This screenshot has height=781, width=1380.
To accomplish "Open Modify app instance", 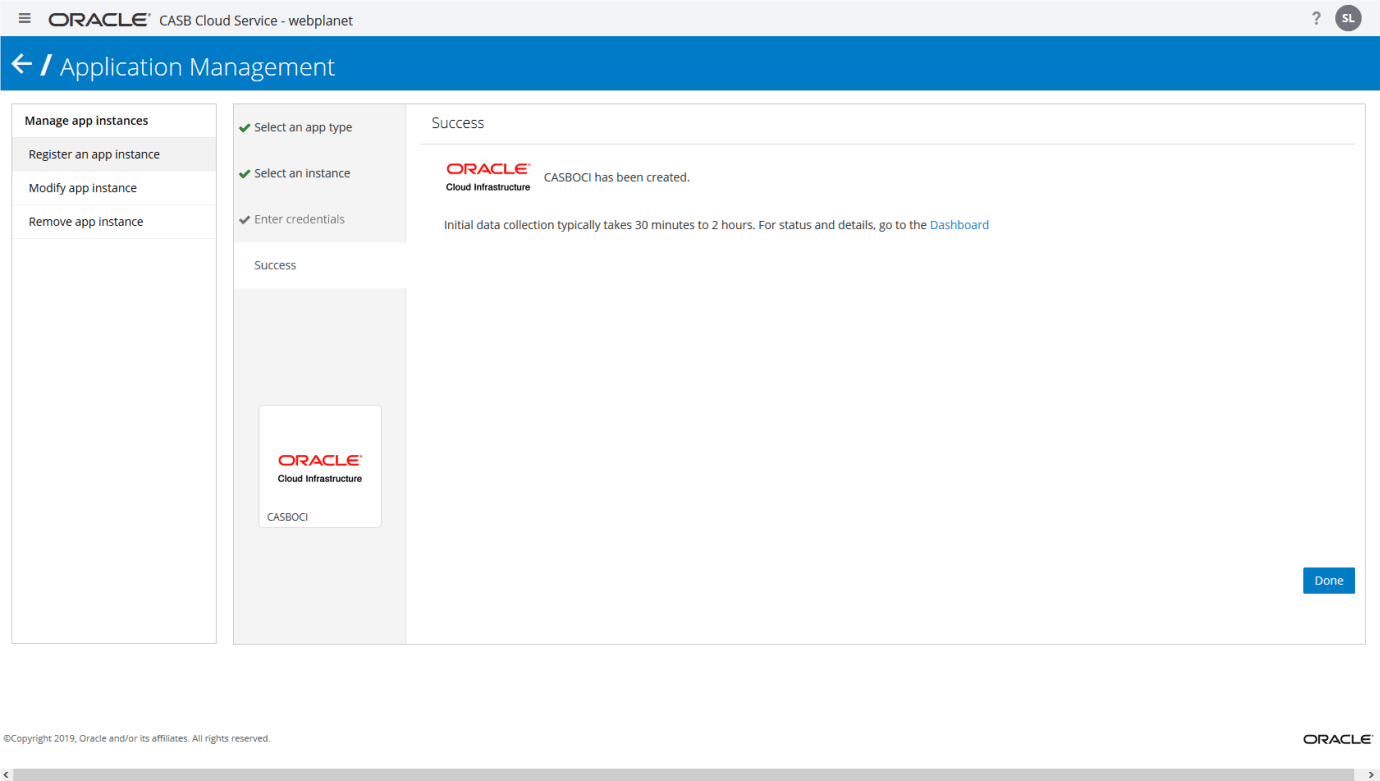I will (x=114, y=188).
